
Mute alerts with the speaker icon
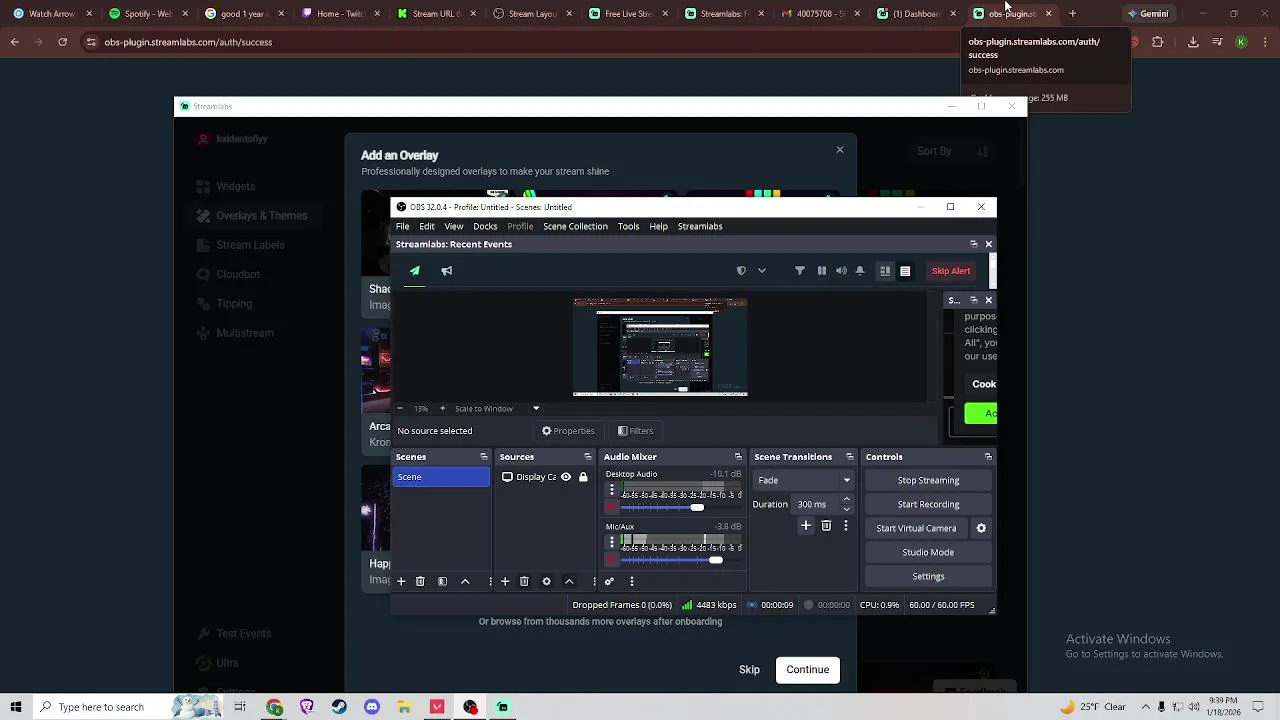tap(841, 271)
